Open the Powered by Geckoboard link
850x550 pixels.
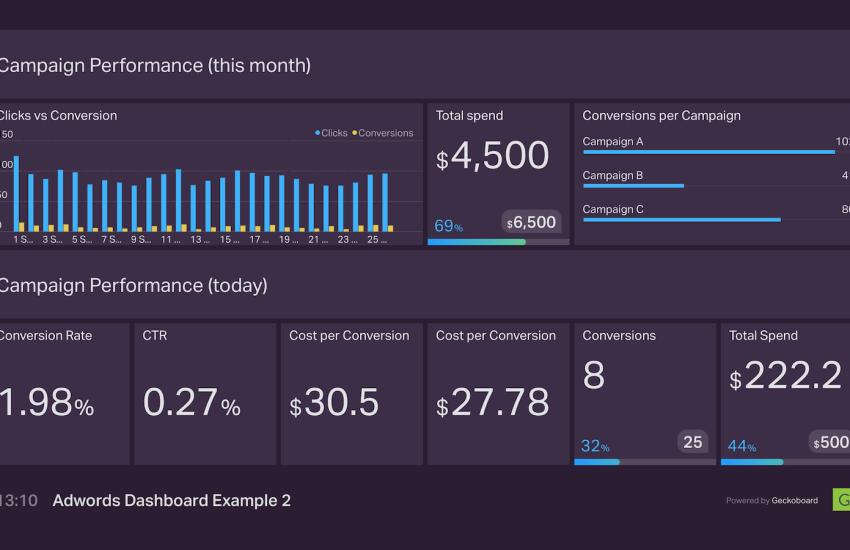(x=772, y=500)
